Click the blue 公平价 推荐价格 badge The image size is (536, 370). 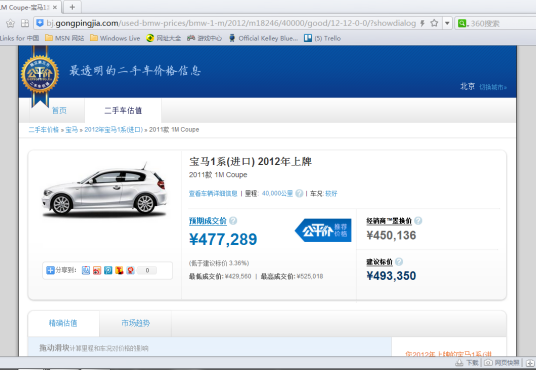point(323,230)
